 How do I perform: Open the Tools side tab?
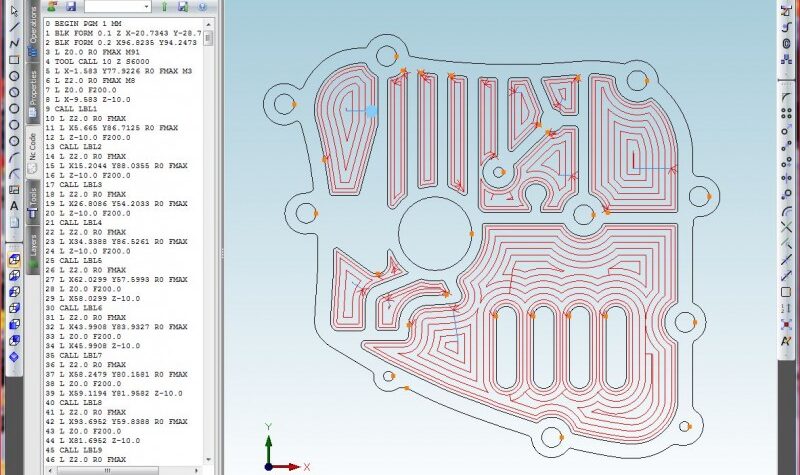tap(32, 198)
